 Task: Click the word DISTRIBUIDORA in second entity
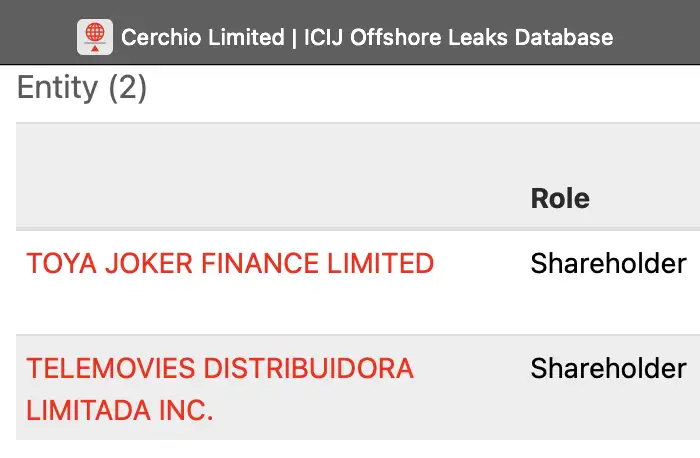pos(308,368)
